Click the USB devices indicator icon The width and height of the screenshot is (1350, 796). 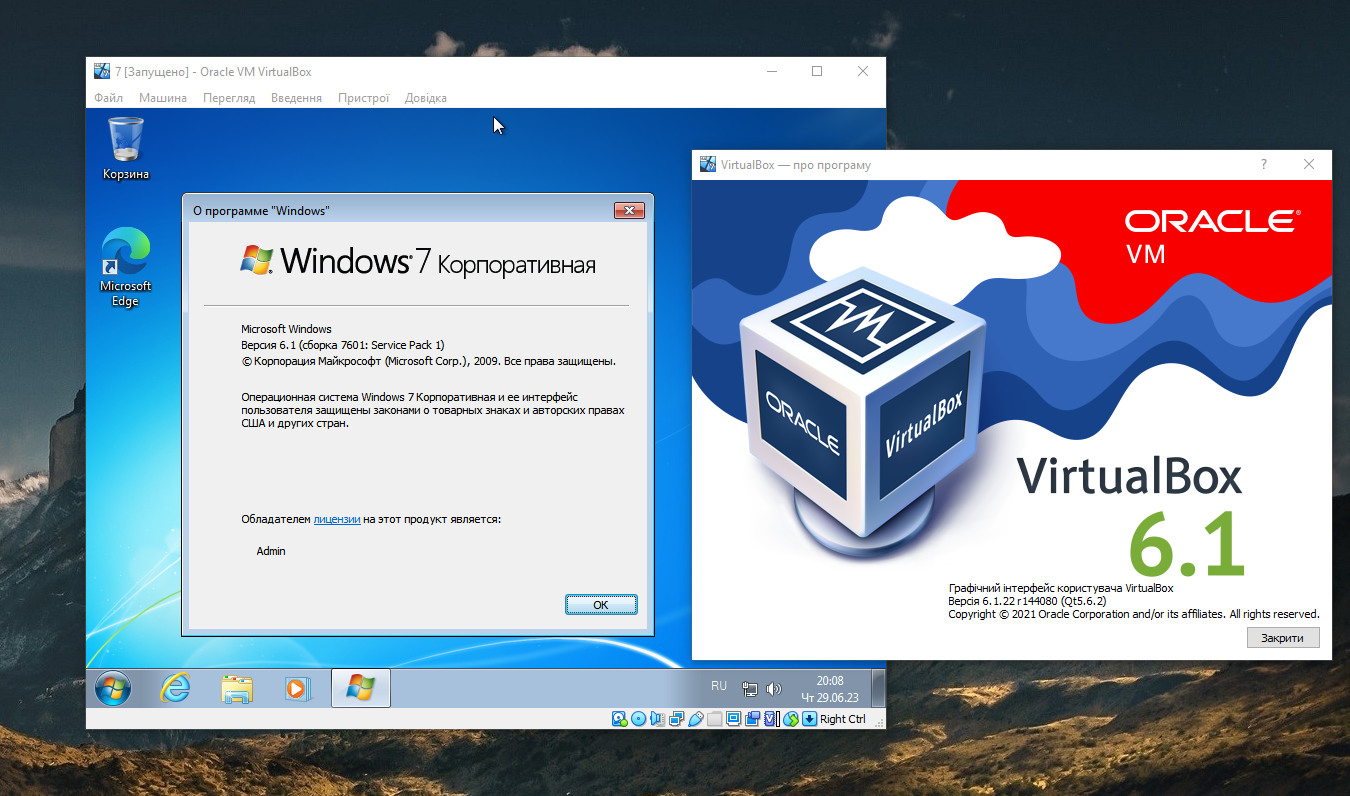point(695,718)
